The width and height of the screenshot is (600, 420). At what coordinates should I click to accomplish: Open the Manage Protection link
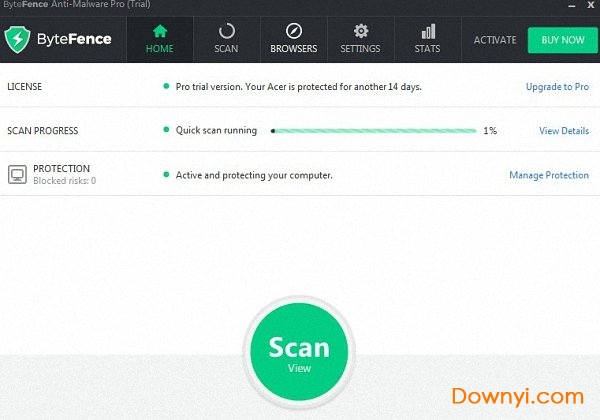549,175
